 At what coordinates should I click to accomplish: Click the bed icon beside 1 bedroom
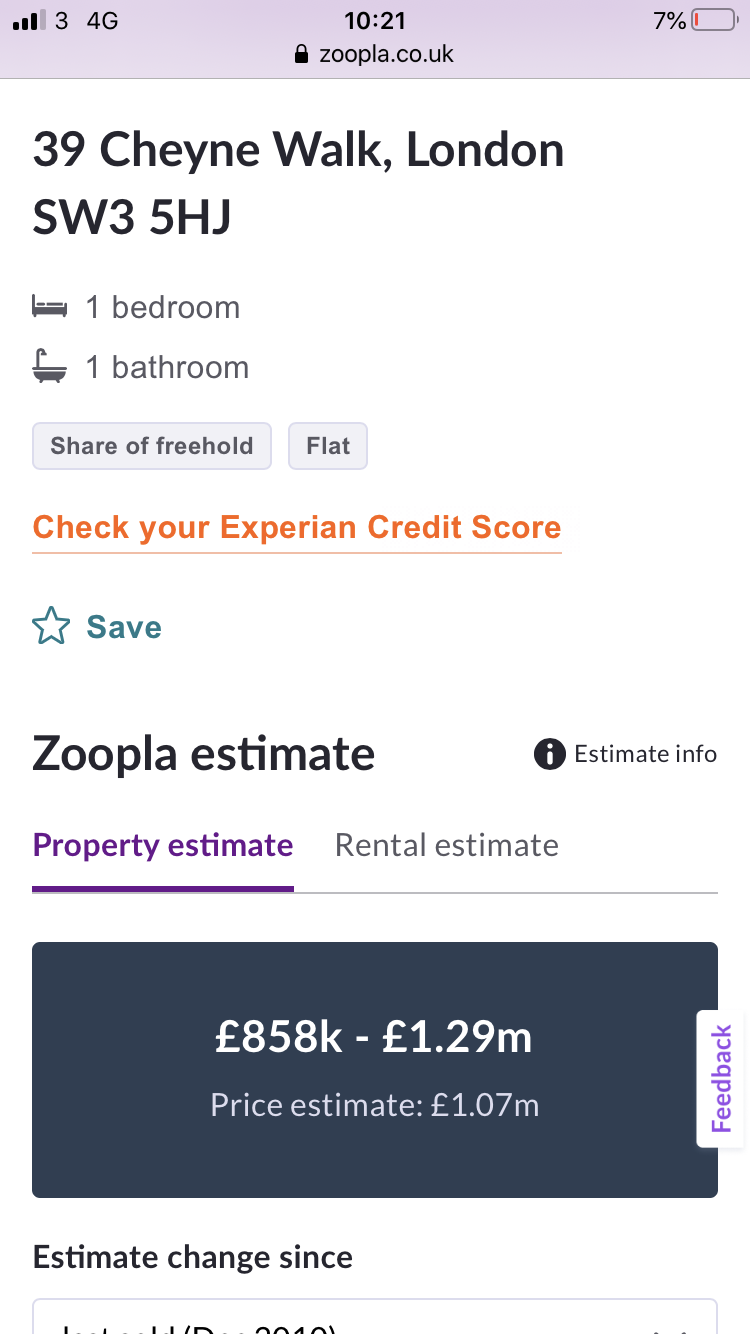point(50,307)
